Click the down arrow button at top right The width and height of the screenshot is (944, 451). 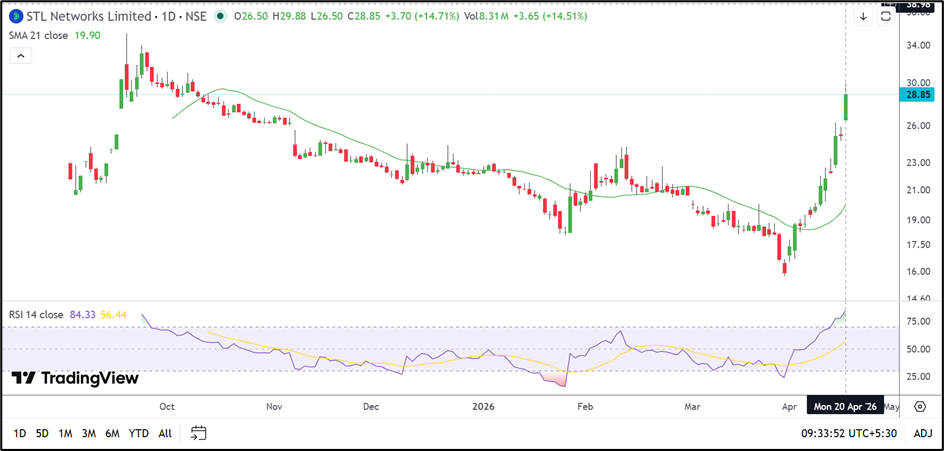863,16
